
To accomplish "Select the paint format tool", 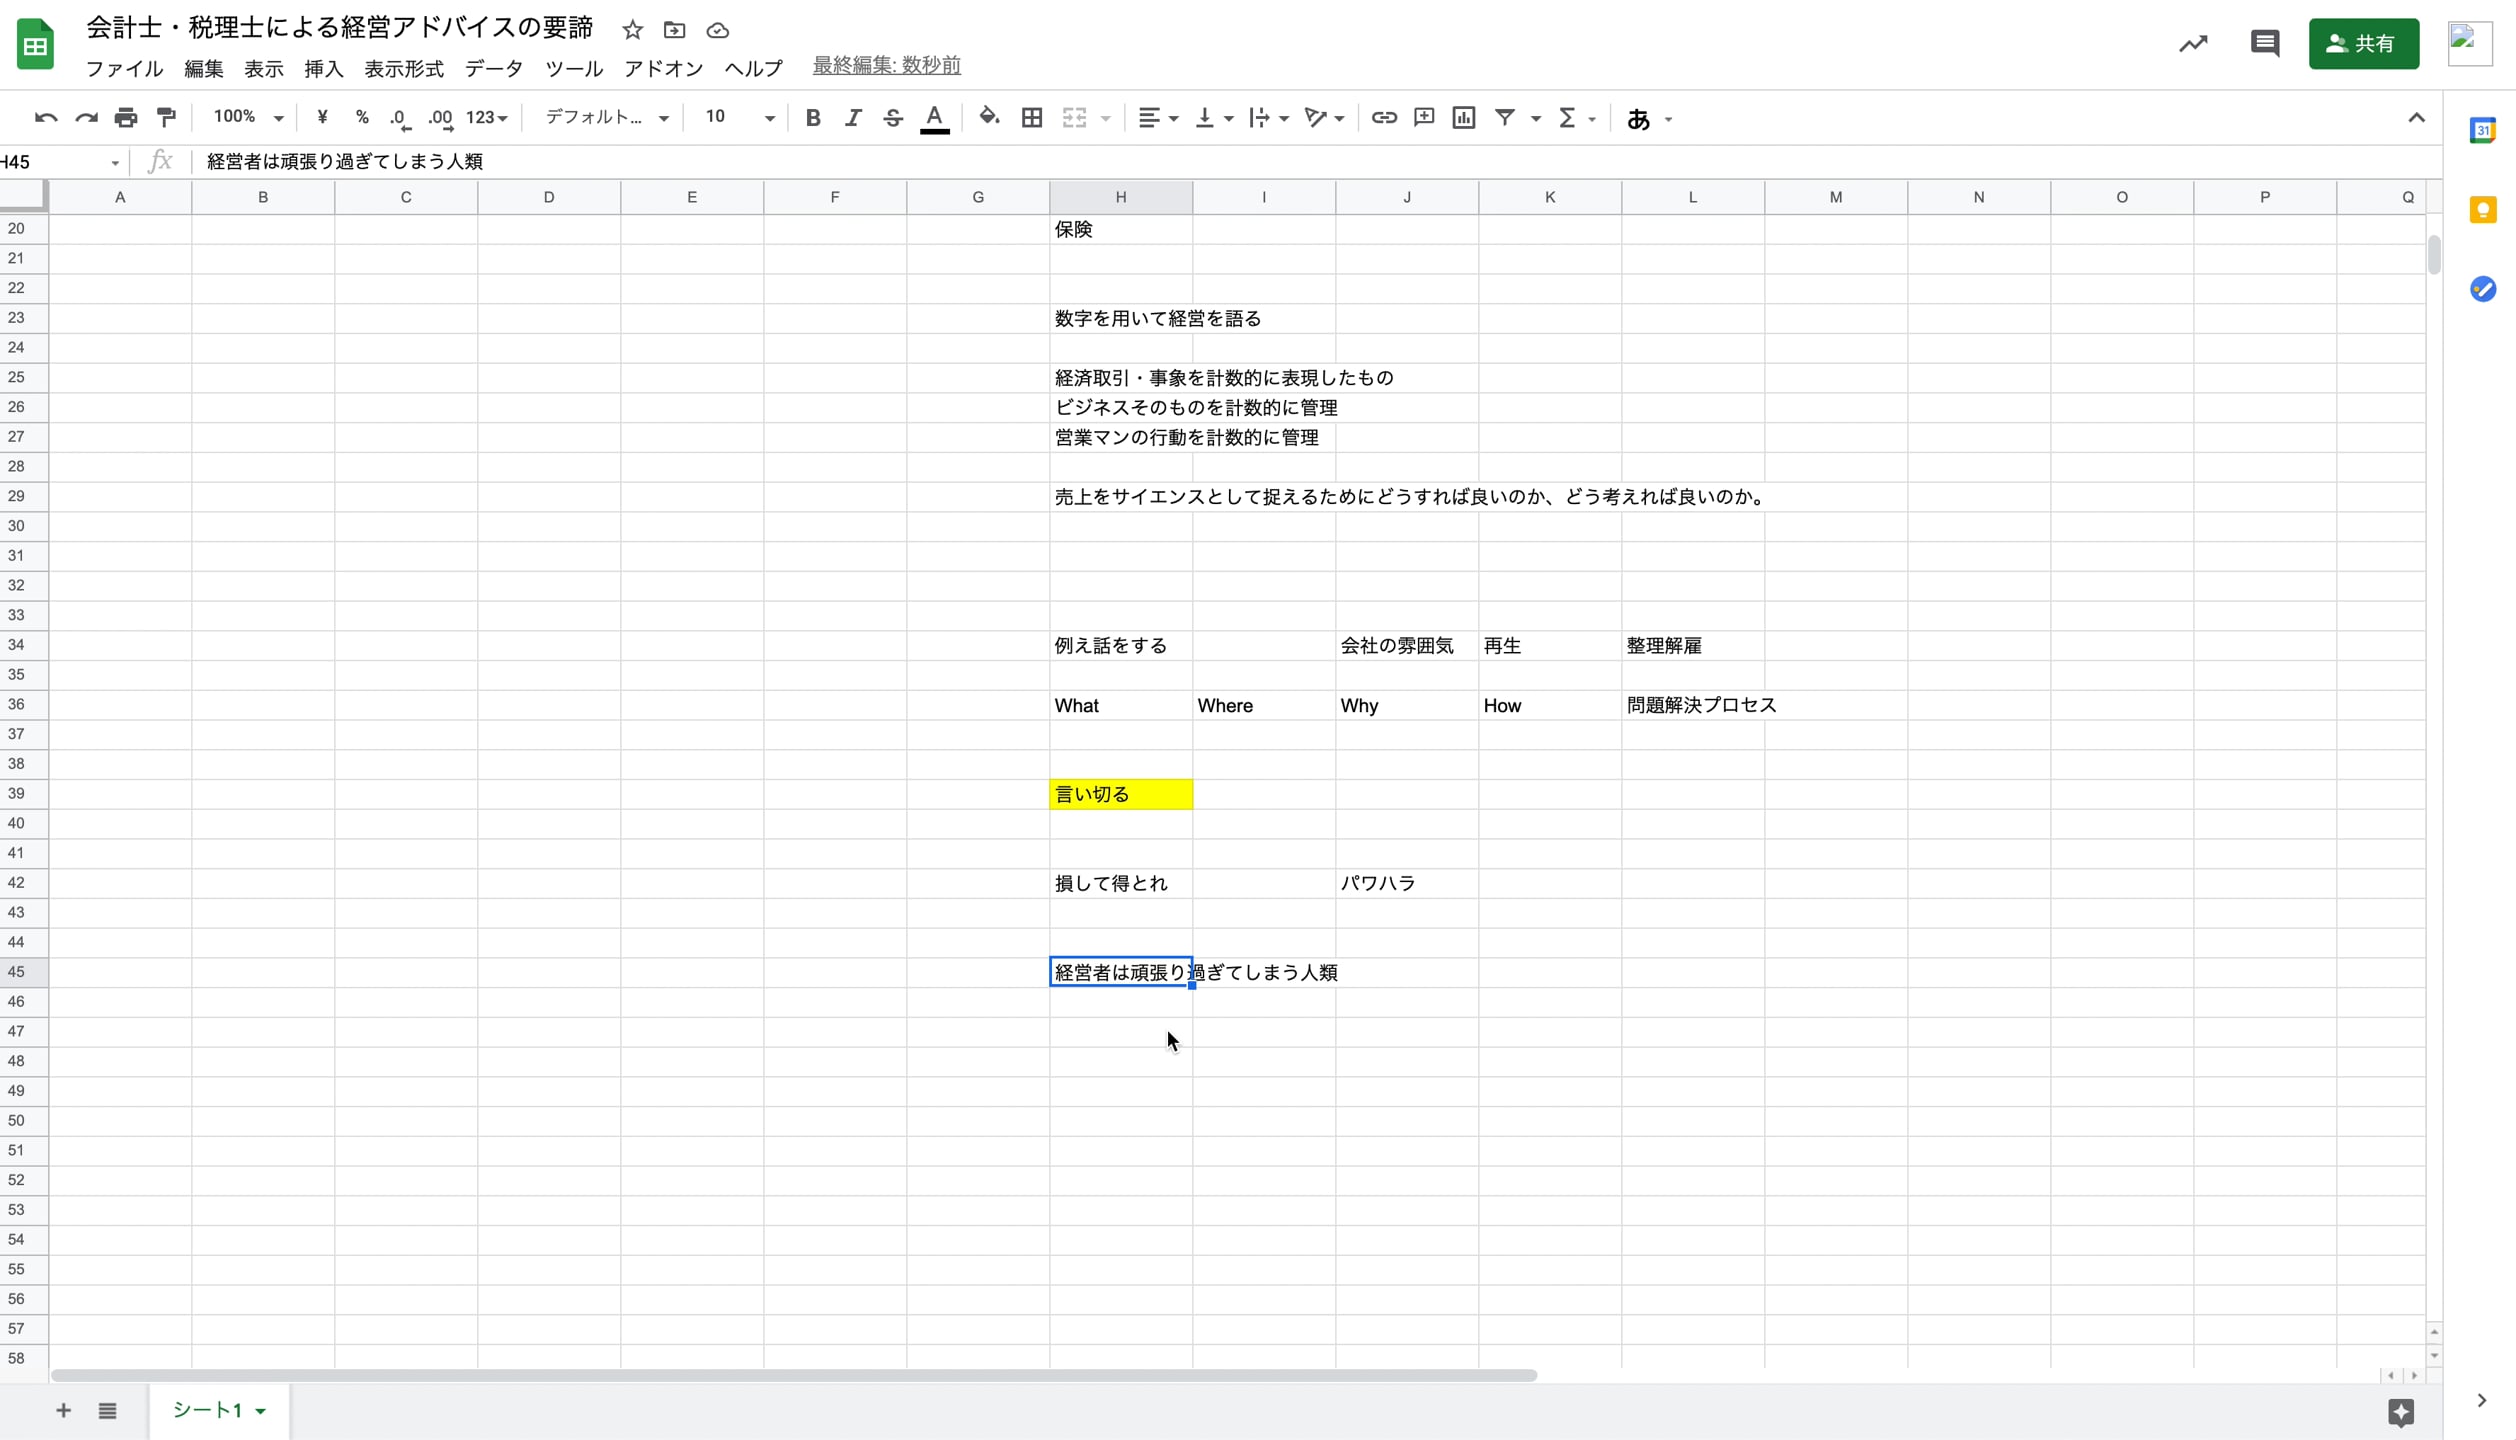I will click(165, 117).
